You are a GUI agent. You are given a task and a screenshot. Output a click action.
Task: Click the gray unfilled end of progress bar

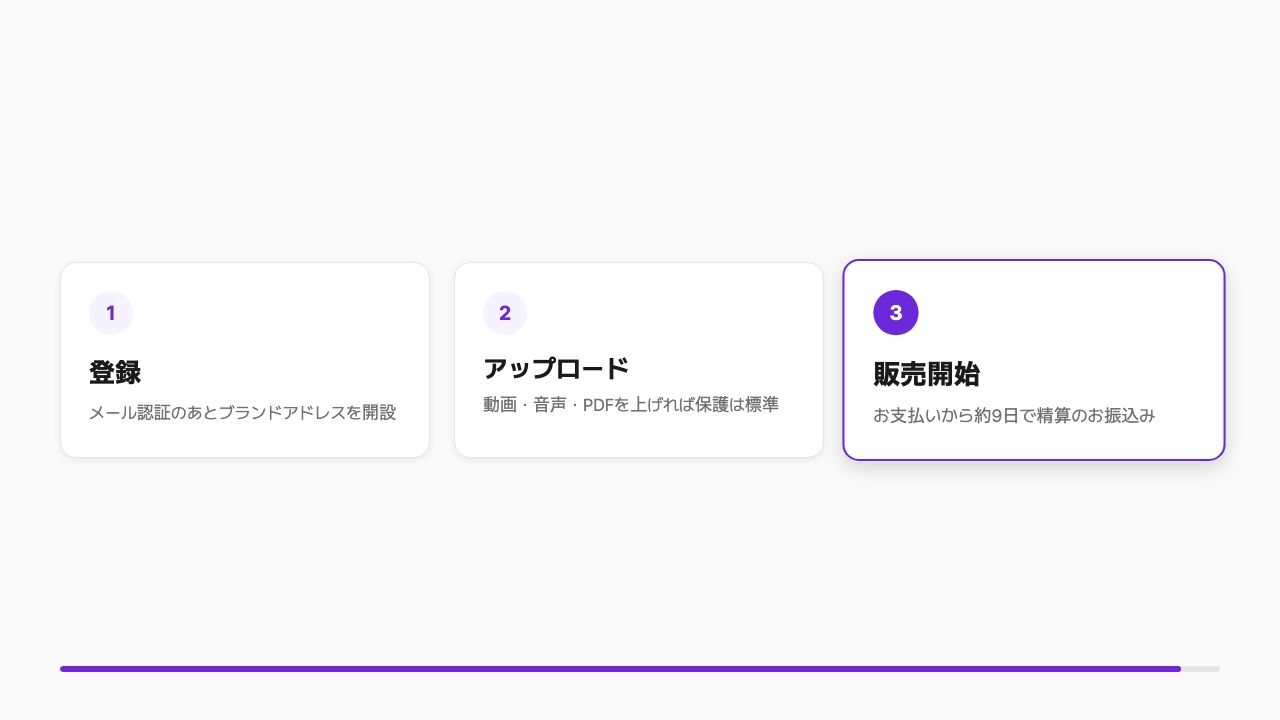[1200, 669]
